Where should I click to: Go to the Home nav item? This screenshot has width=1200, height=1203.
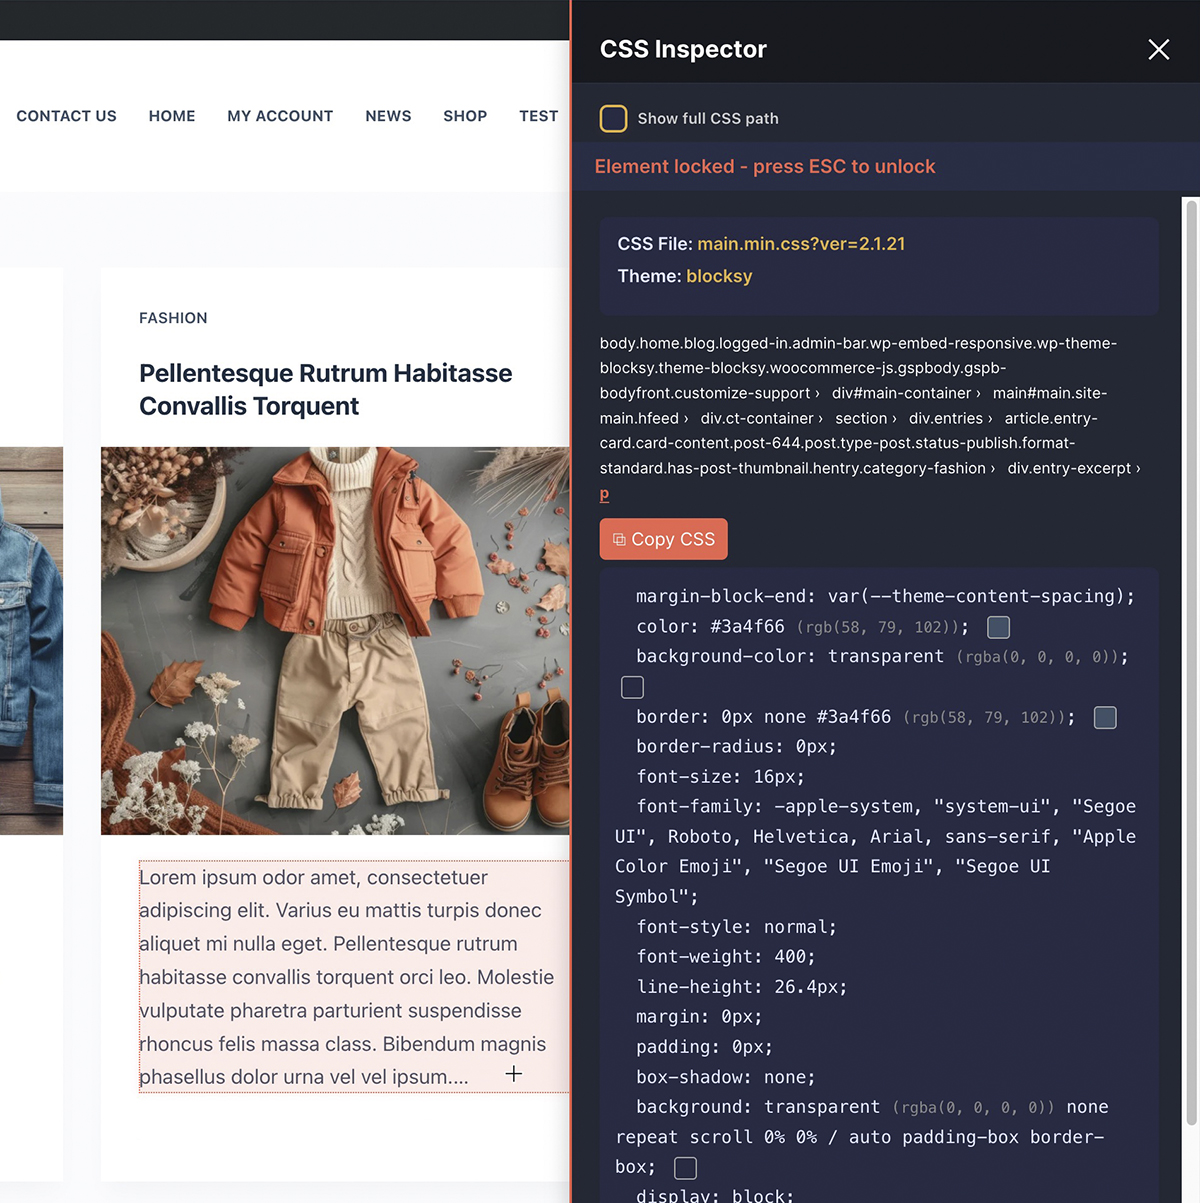[172, 116]
